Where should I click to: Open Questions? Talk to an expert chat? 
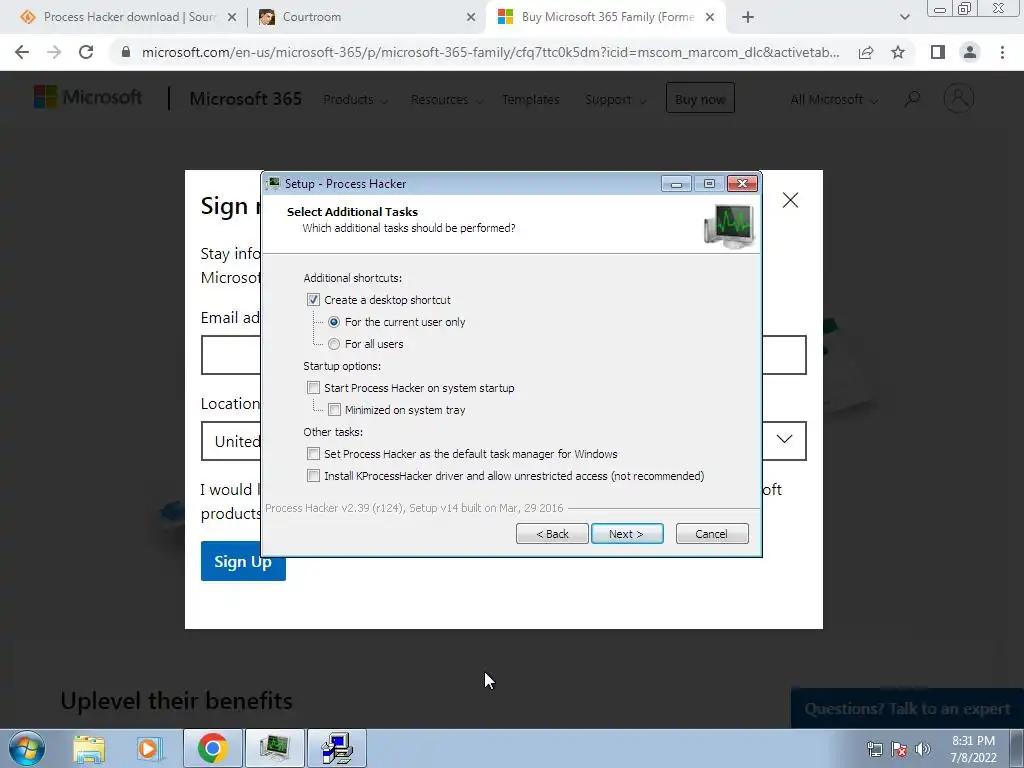907,709
